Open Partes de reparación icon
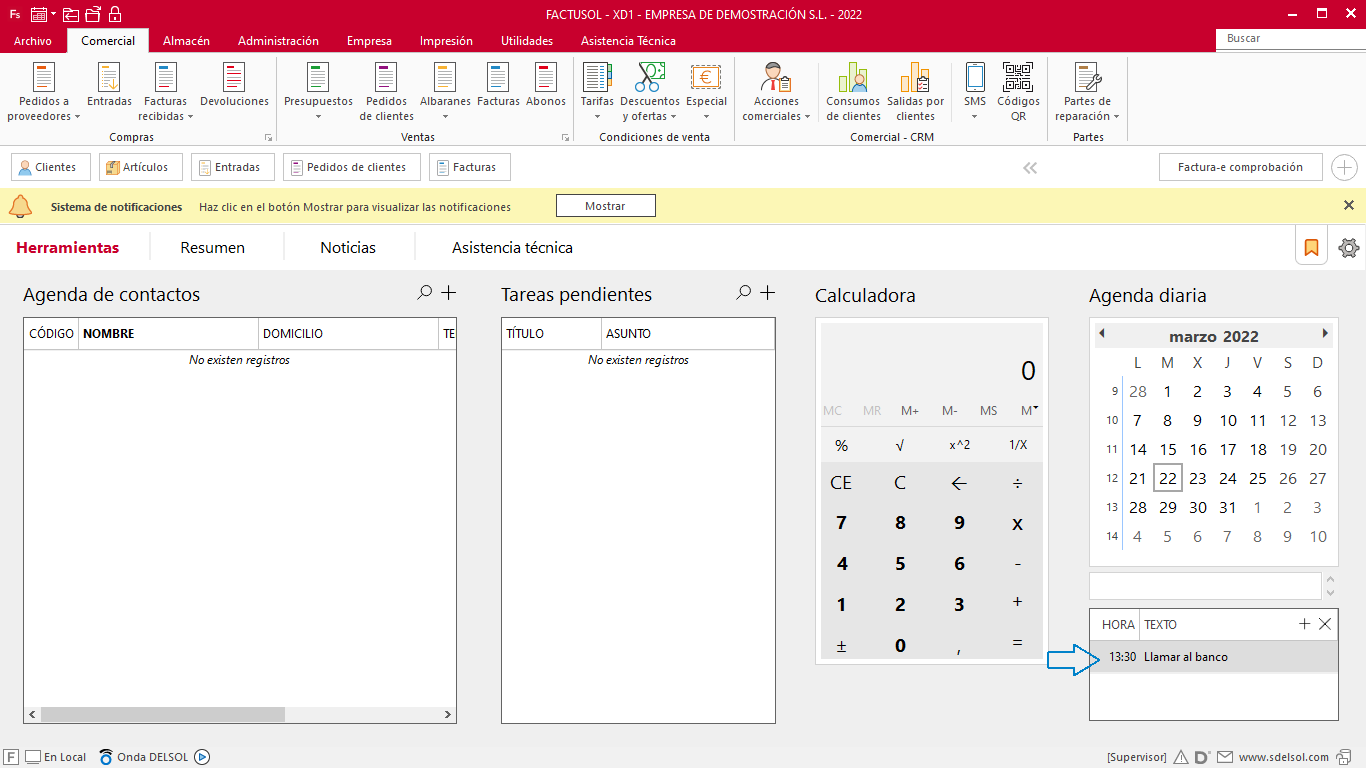This screenshot has height=768, width=1366. (x=1087, y=91)
